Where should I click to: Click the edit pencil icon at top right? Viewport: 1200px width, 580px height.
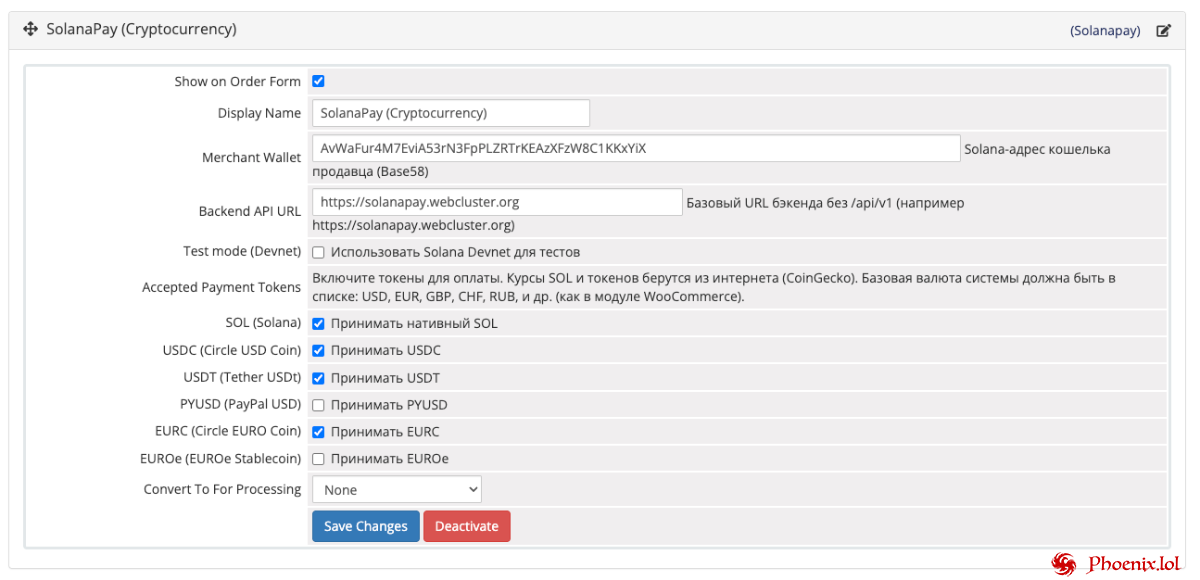pyautogui.click(x=1163, y=31)
